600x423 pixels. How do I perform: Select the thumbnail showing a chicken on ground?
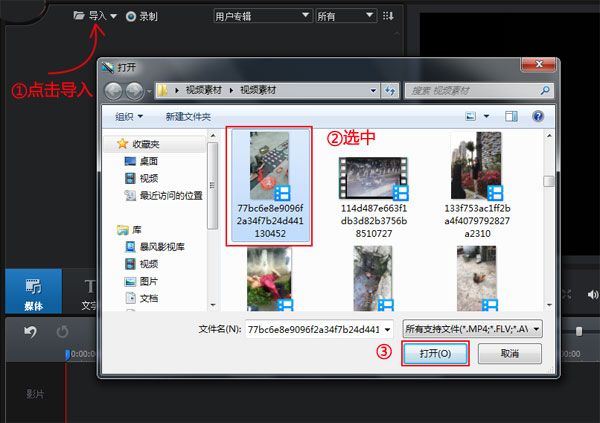click(x=477, y=279)
